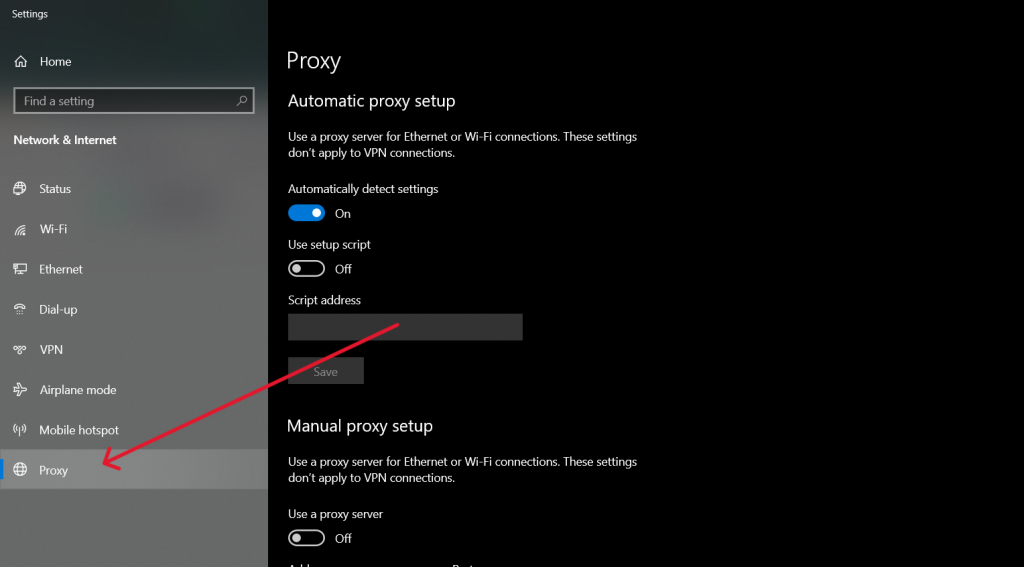Click the Save button
1024x567 pixels.
coord(326,371)
